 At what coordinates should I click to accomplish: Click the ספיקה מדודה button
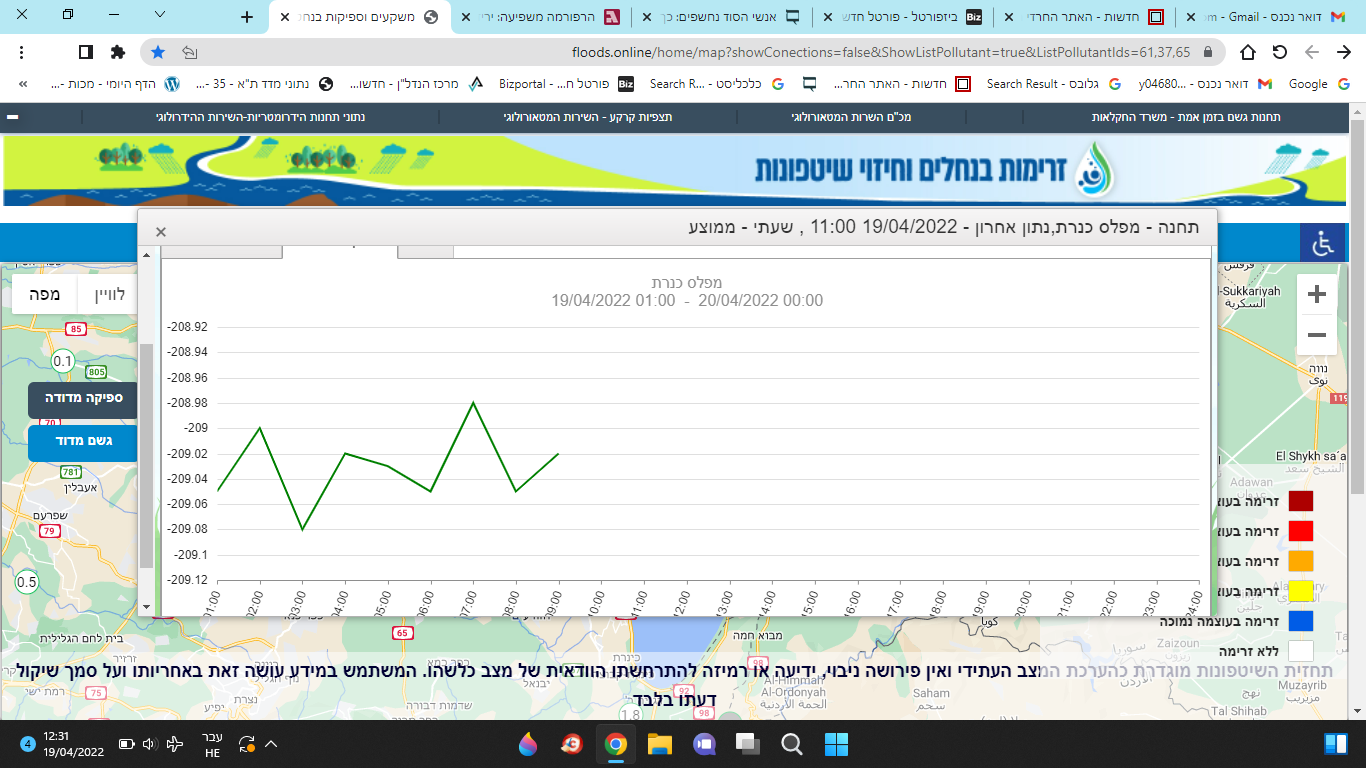coord(82,398)
